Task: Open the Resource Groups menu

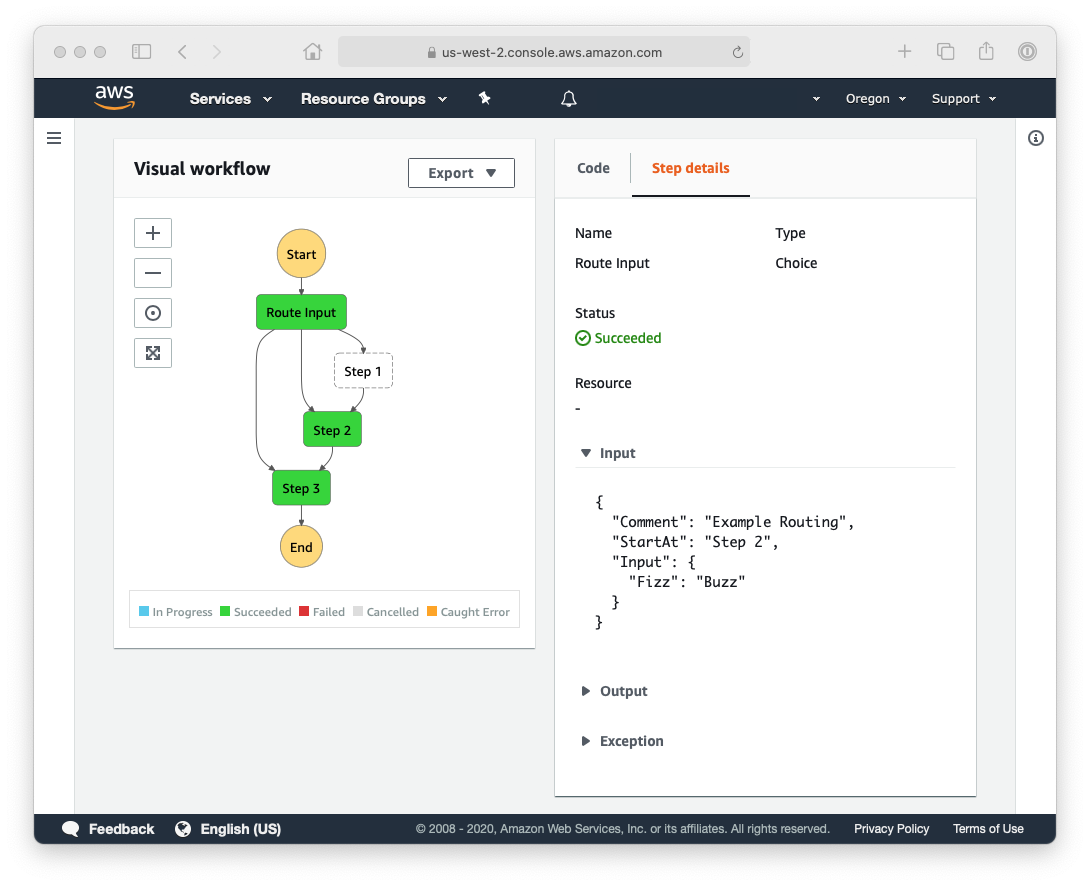Action: [373, 99]
